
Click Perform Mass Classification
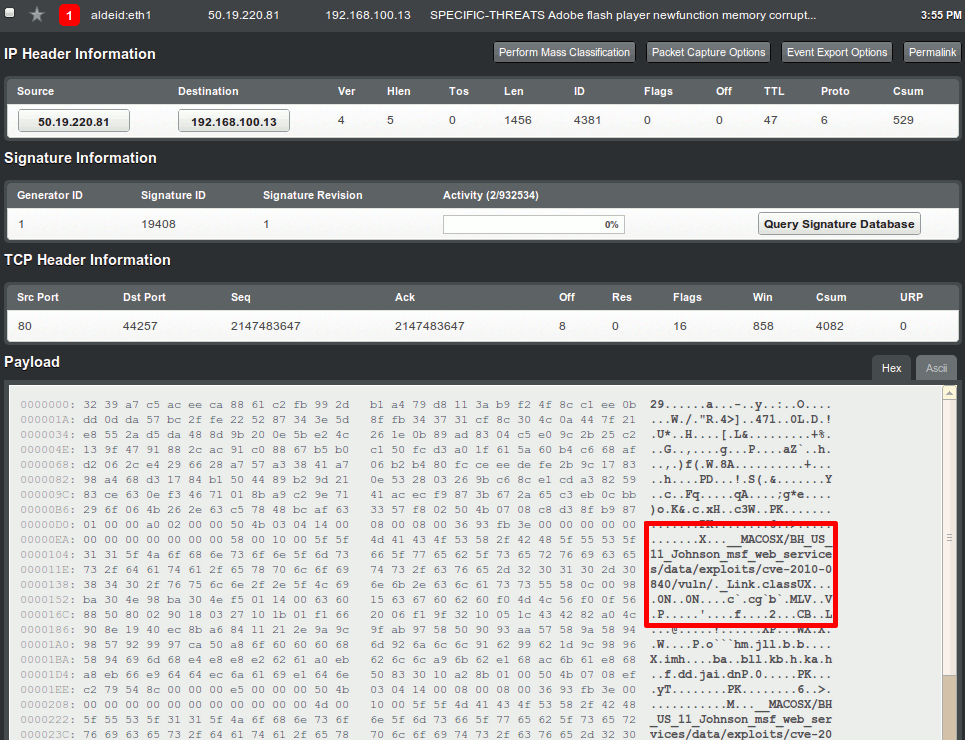click(565, 52)
